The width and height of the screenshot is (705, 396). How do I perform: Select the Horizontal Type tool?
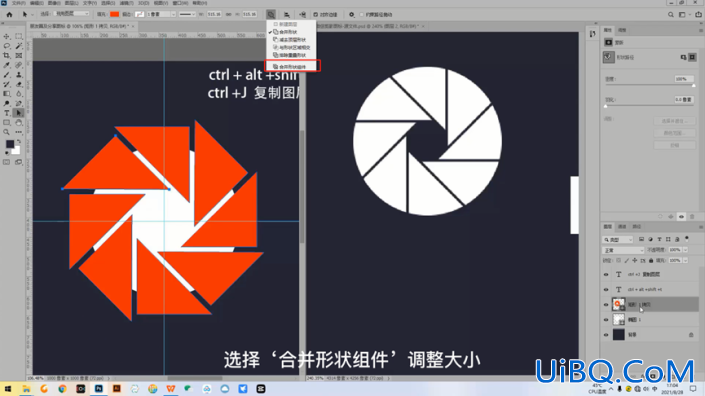[6, 113]
